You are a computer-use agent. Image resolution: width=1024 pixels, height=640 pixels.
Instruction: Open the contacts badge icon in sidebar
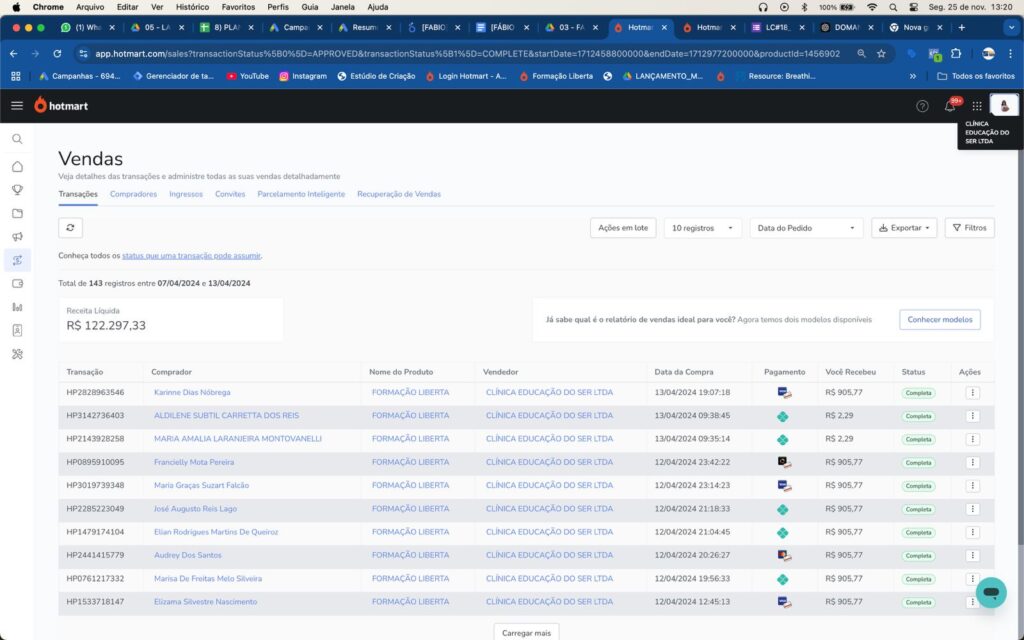(18, 330)
